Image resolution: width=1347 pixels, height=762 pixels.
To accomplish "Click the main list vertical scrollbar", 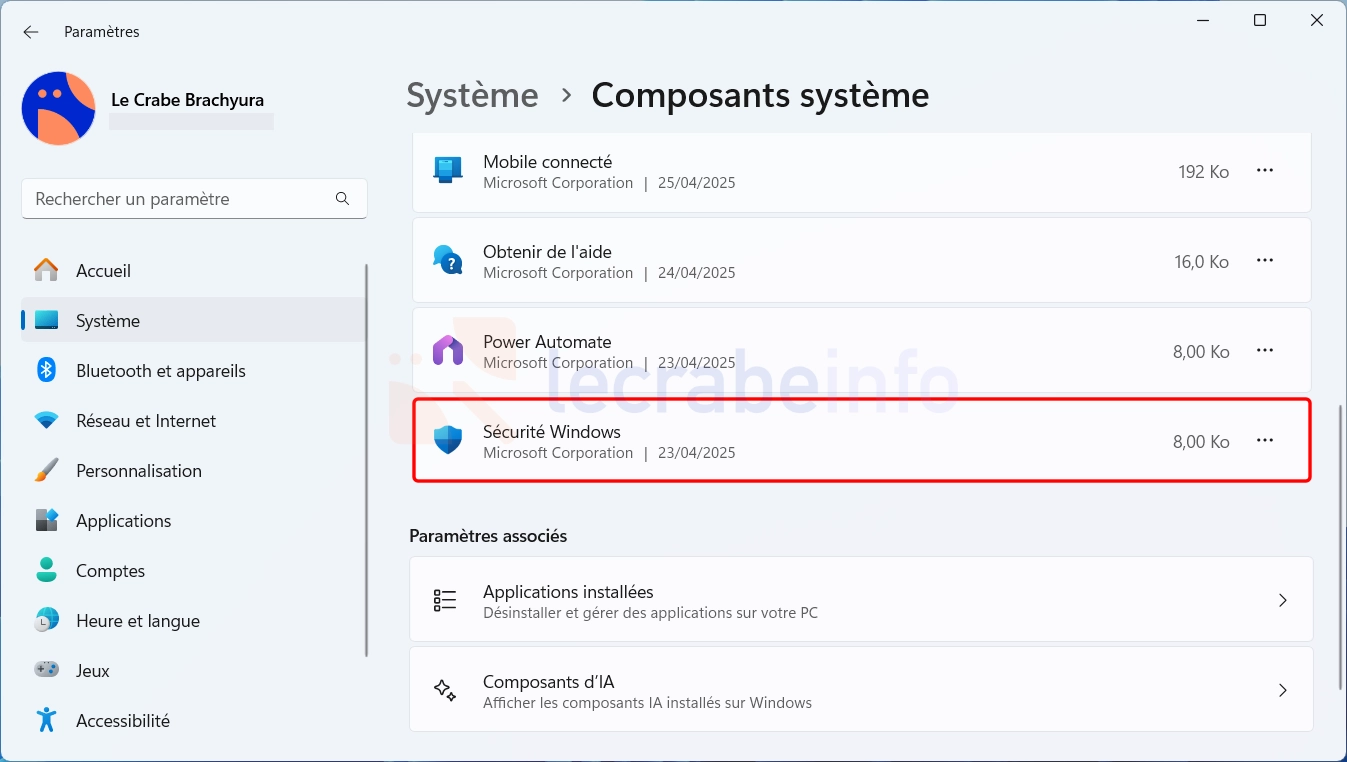I will pos(1340,546).
